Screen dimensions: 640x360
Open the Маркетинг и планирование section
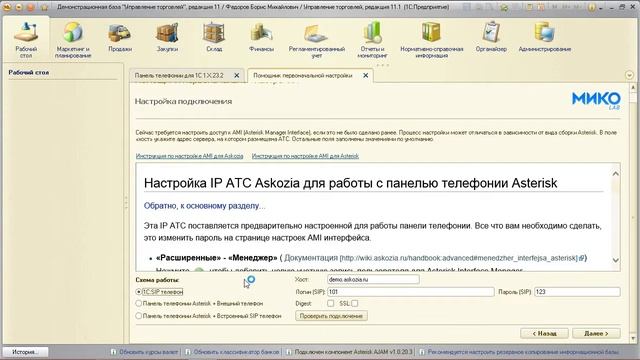73,40
